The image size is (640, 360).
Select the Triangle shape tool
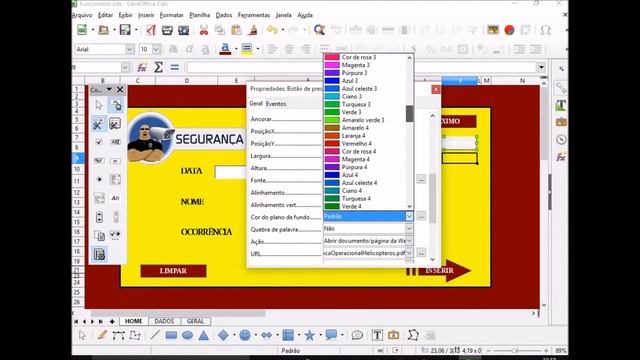pyautogui.click(x=204, y=335)
